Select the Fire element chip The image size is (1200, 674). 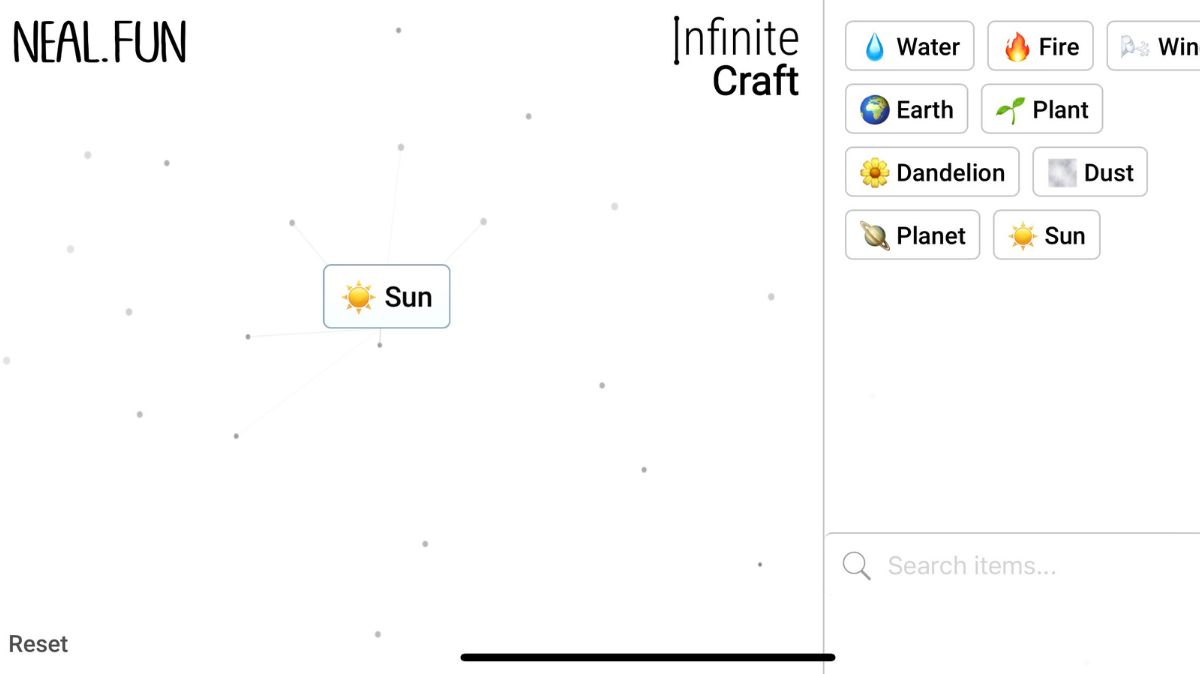(1040, 46)
